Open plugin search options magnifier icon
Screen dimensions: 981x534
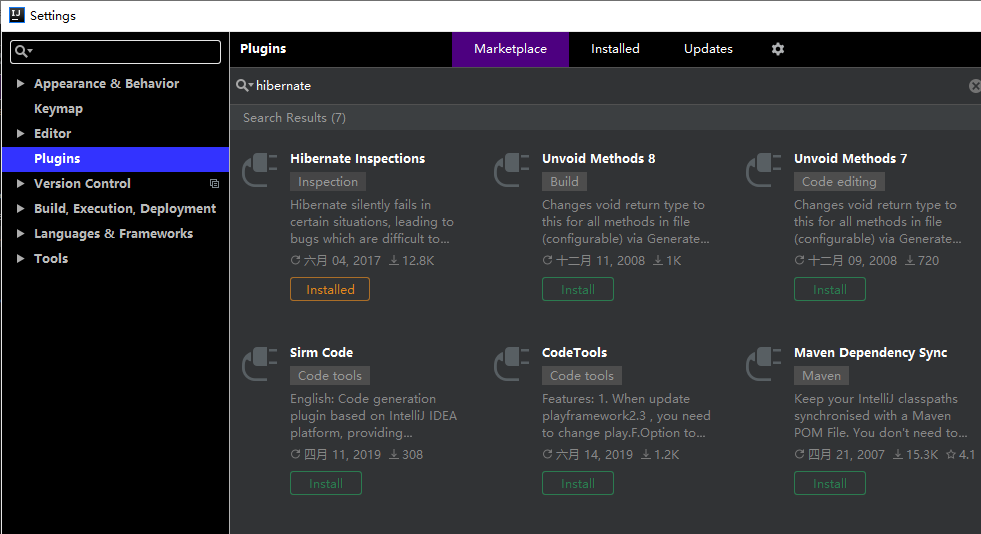(x=245, y=86)
